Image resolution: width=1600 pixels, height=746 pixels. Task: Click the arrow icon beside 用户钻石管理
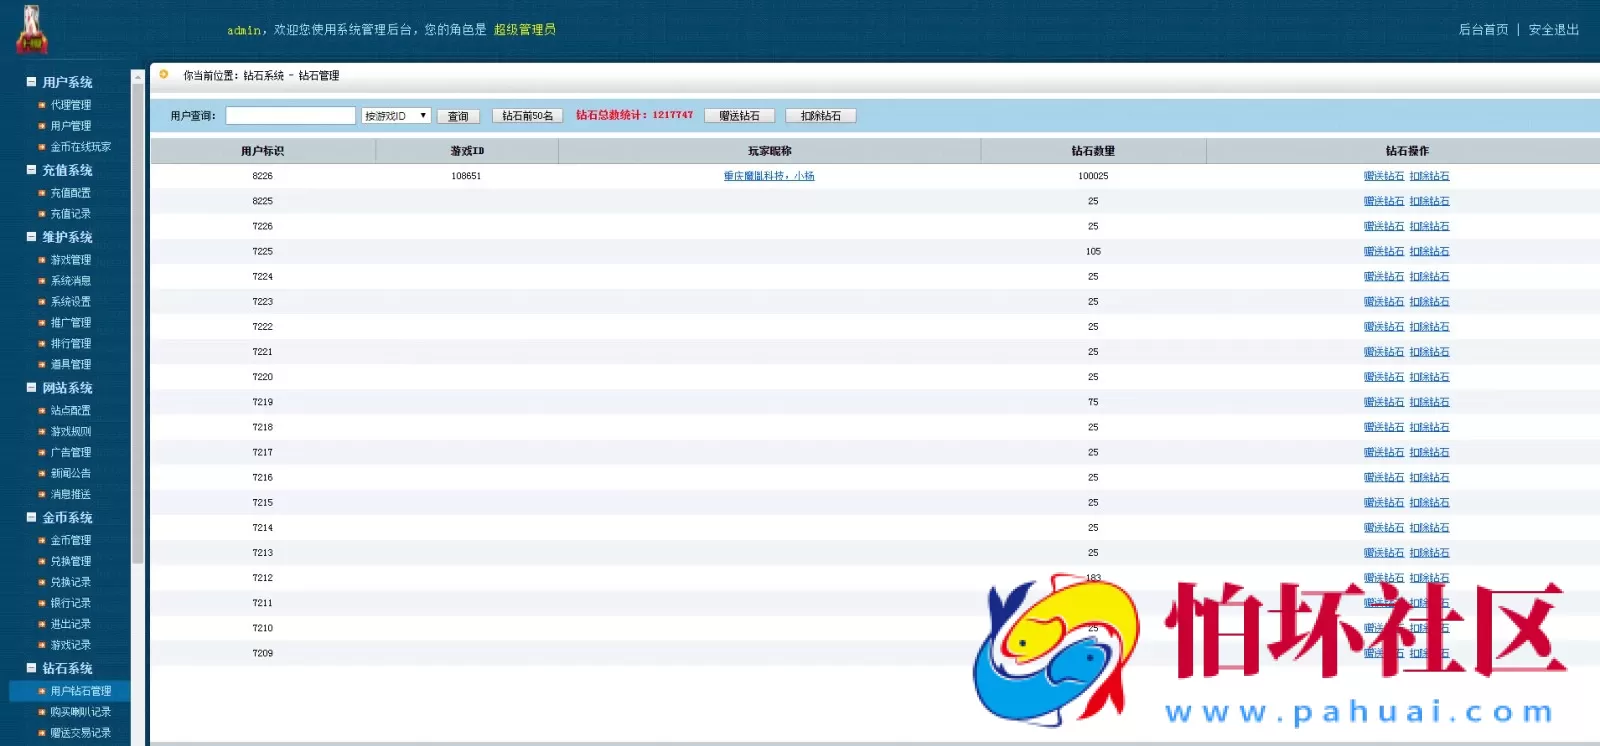[x=42, y=692]
